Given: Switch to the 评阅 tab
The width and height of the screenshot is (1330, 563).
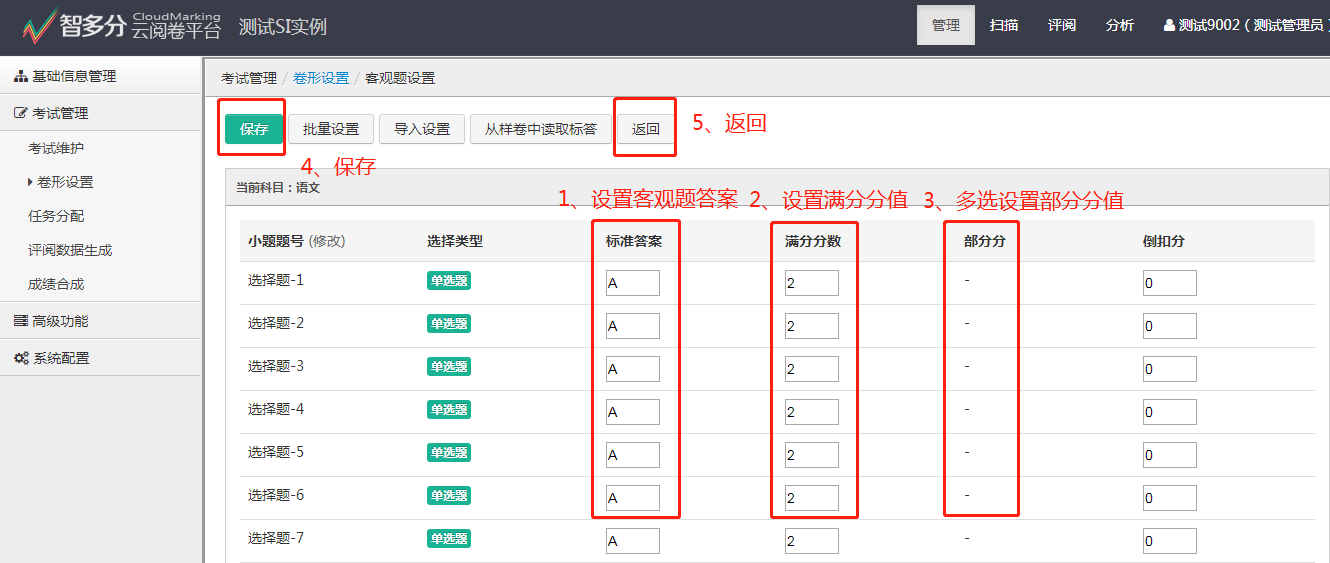Looking at the screenshot, I should 1062,25.
